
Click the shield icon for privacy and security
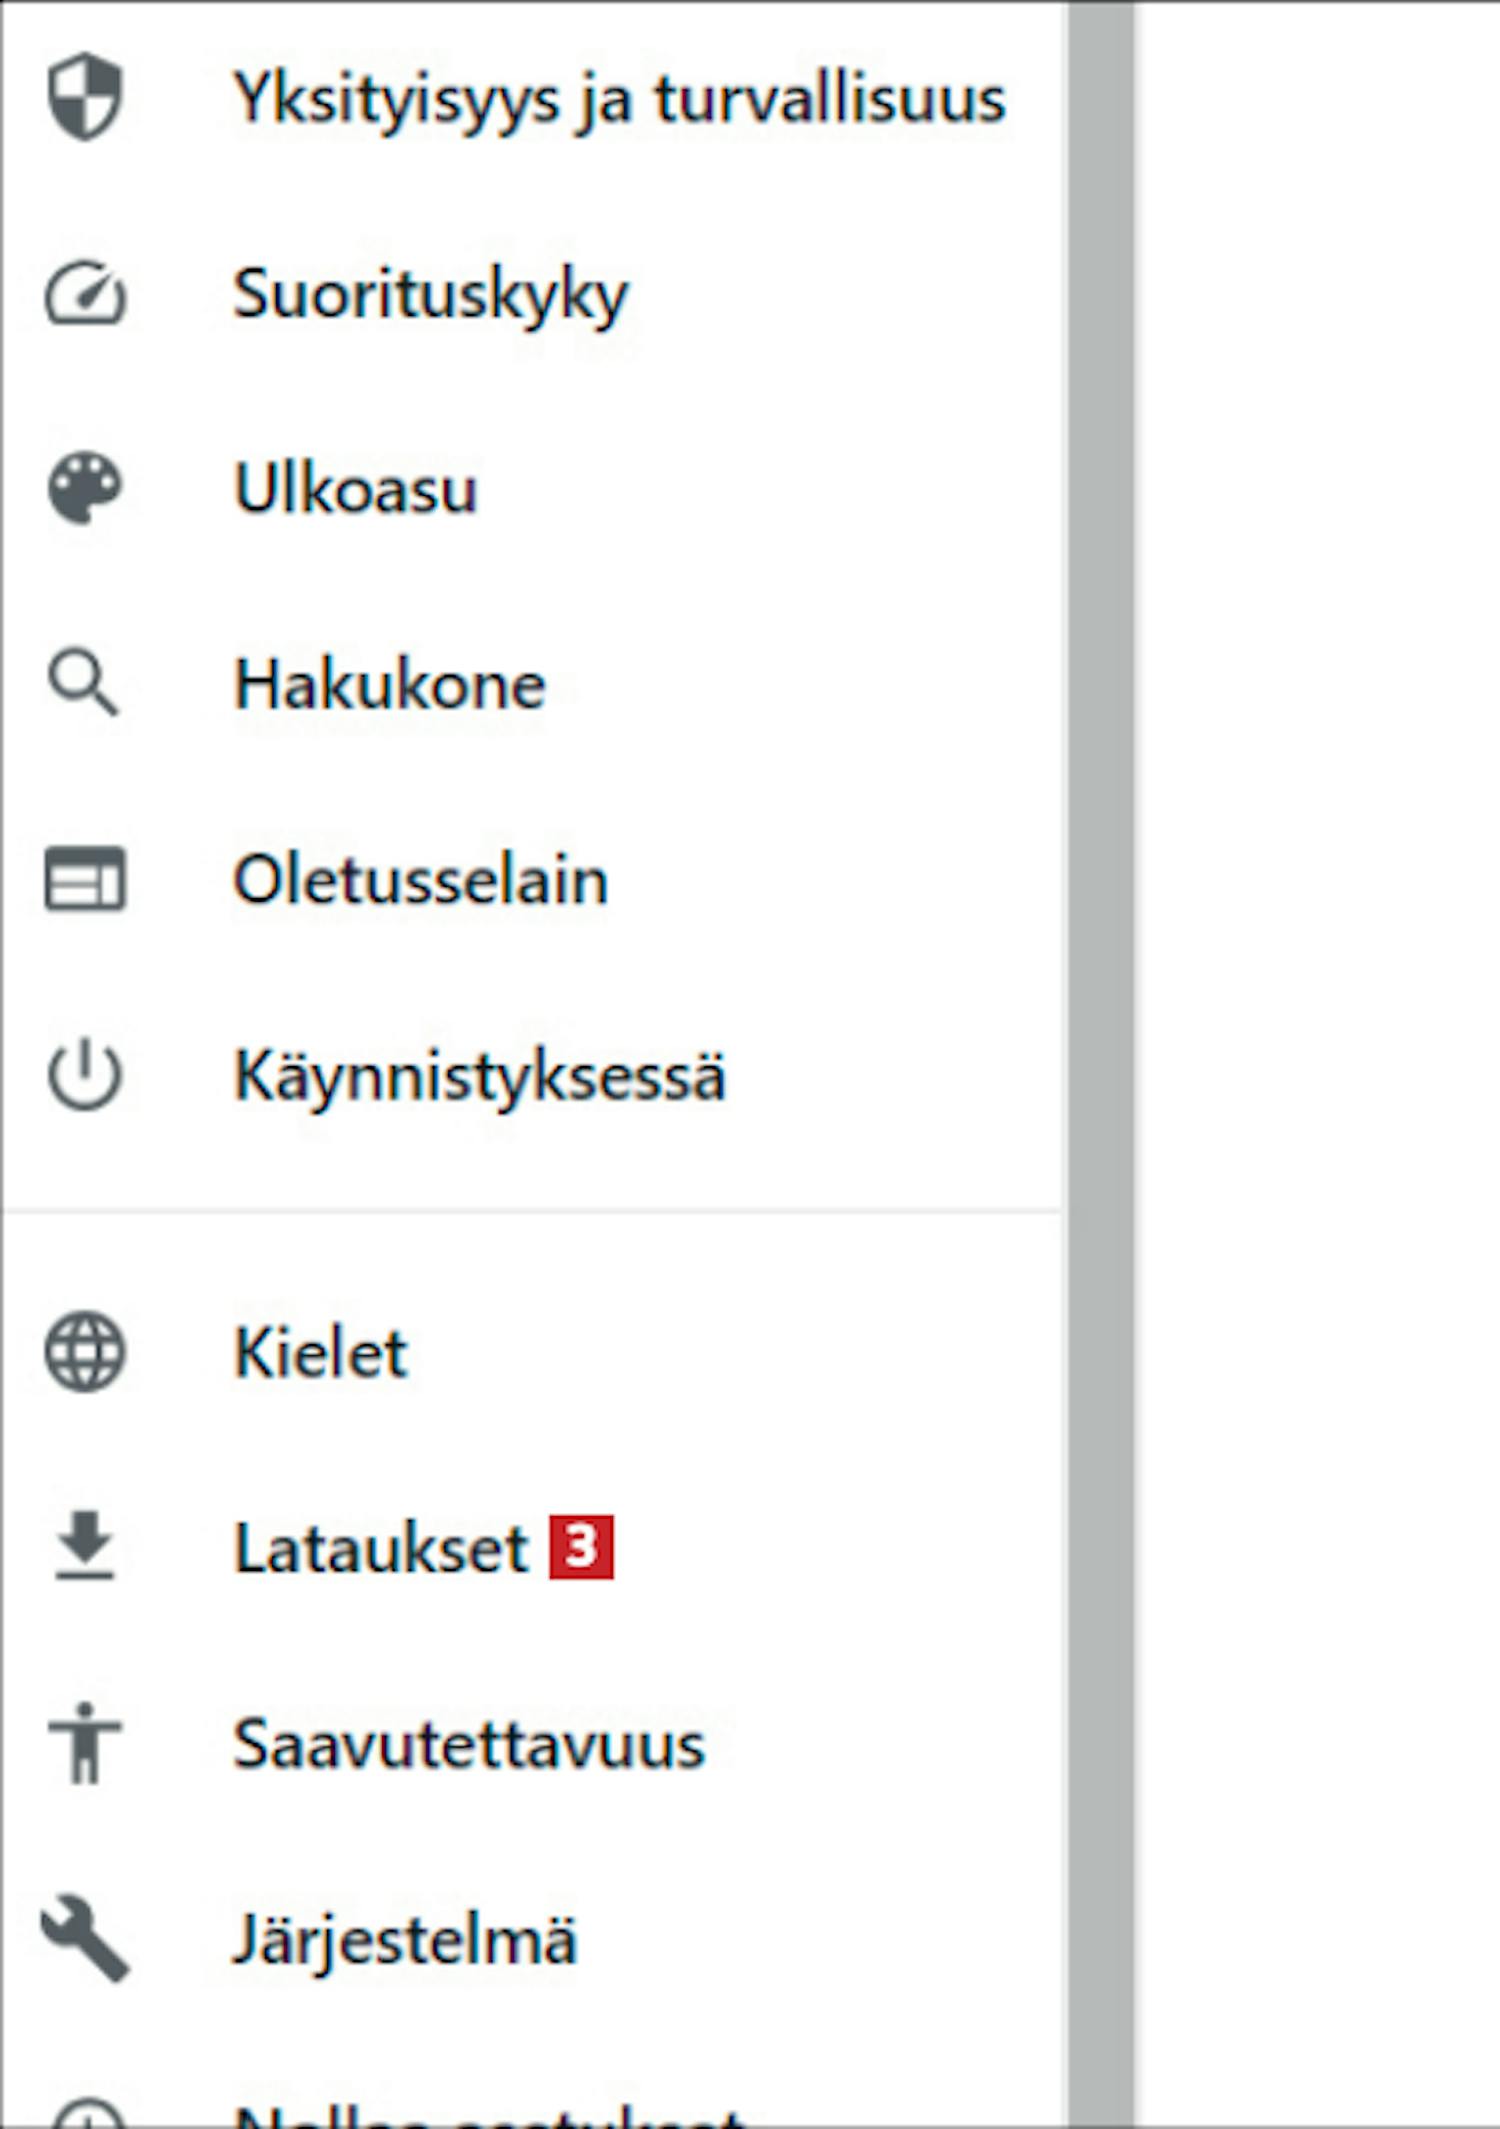click(x=85, y=97)
